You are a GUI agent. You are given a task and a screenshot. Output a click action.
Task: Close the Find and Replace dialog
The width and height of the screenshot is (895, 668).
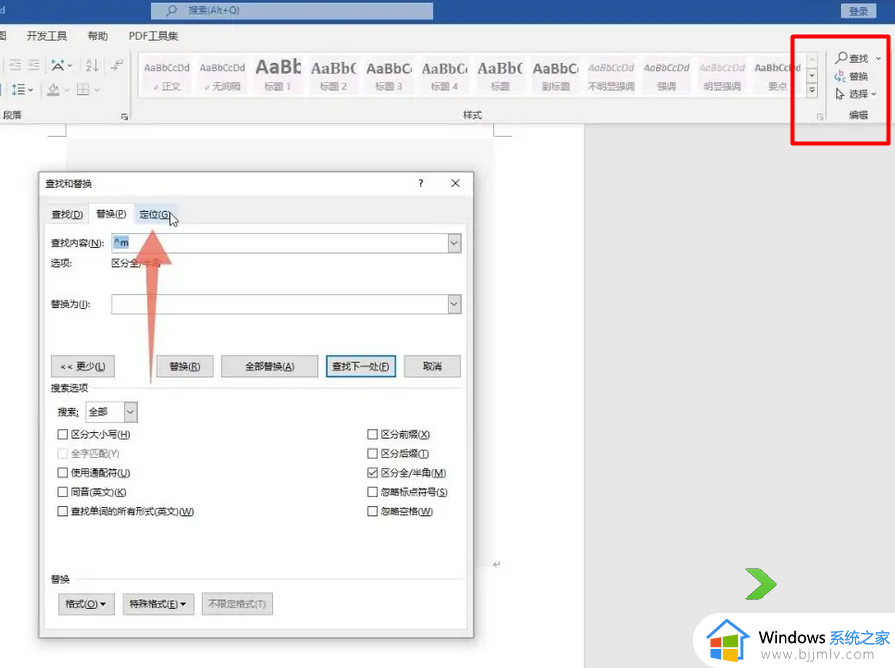tap(455, 183)
